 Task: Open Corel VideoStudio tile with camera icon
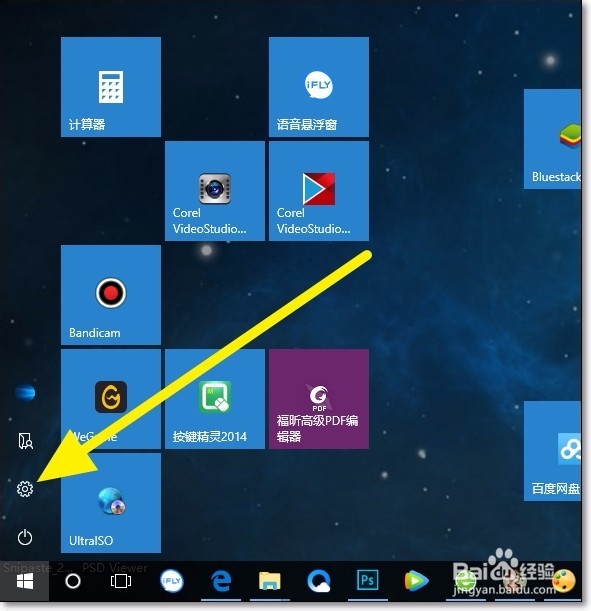(215, 191)
